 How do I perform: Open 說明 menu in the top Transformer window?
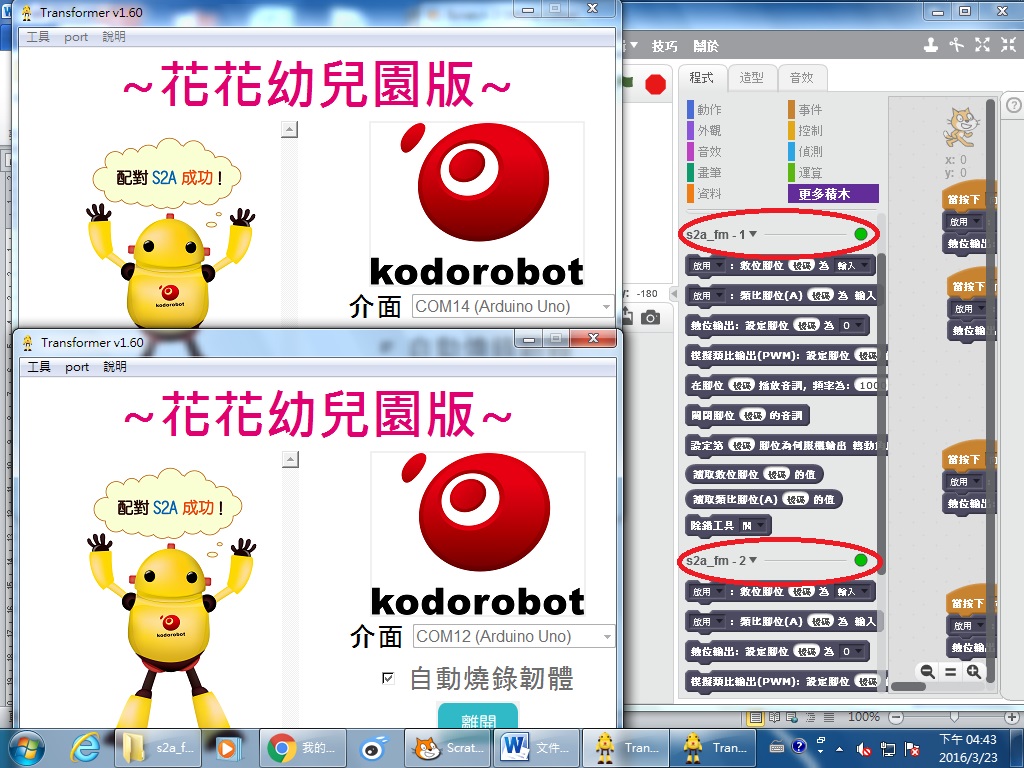114,37
